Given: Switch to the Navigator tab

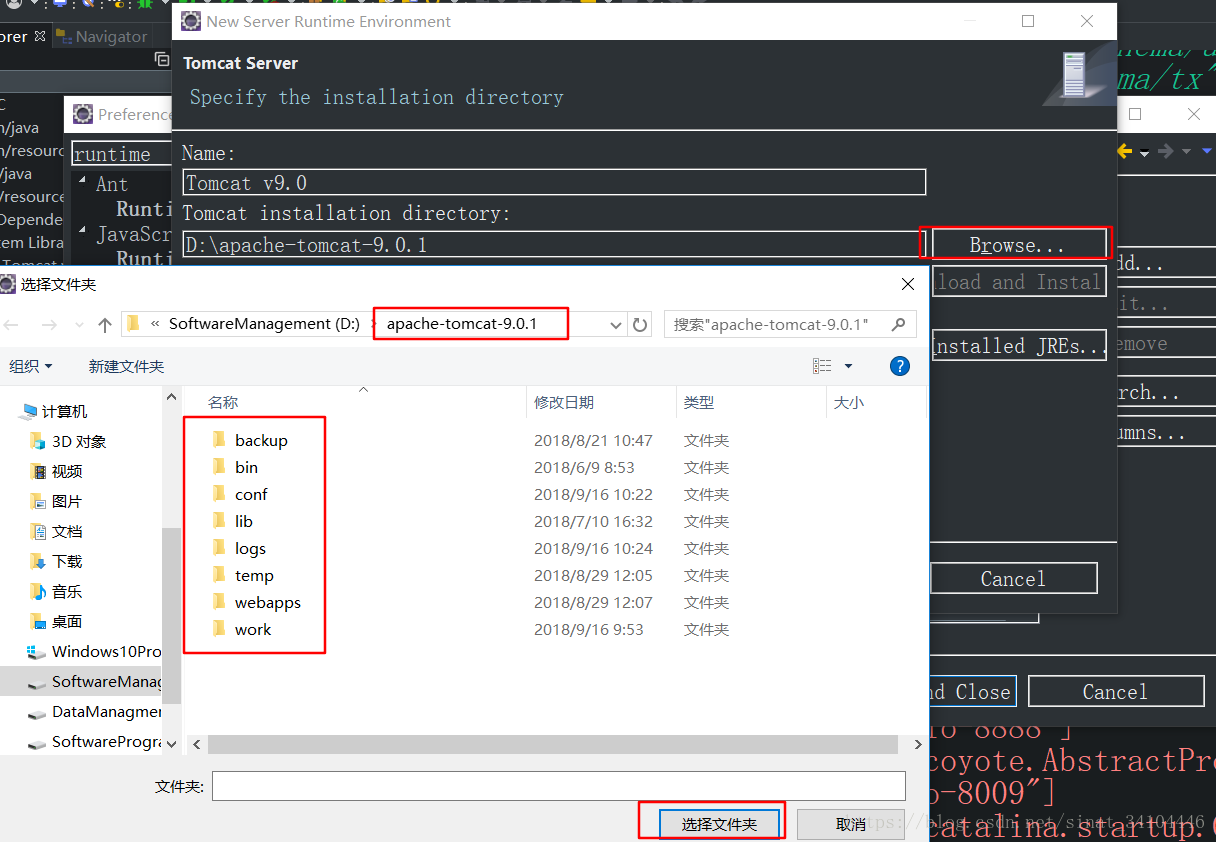Looking at the screenshot, I should point(102,36).
